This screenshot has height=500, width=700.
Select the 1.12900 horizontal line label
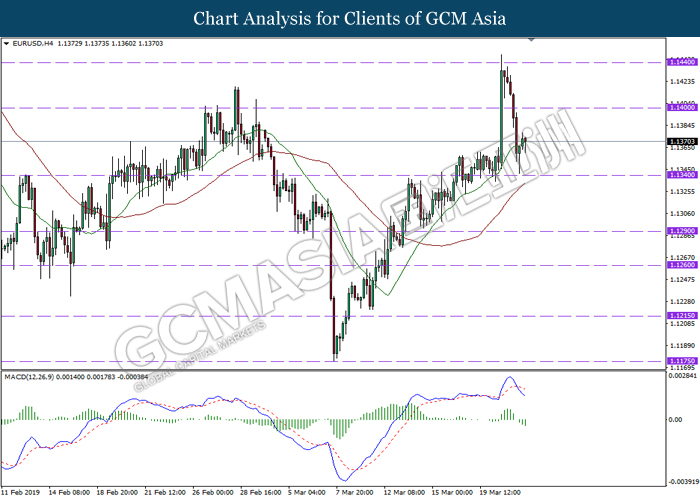tap(682, 231)
